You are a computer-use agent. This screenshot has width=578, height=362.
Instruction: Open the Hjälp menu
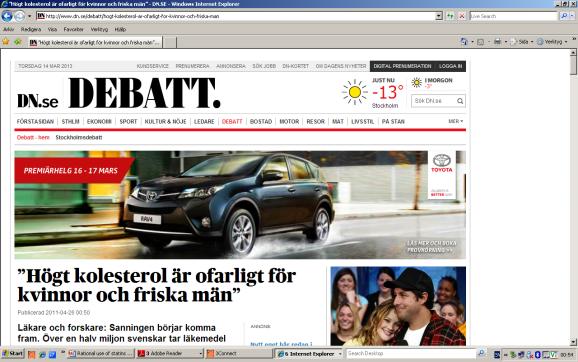tap(120, 29)
